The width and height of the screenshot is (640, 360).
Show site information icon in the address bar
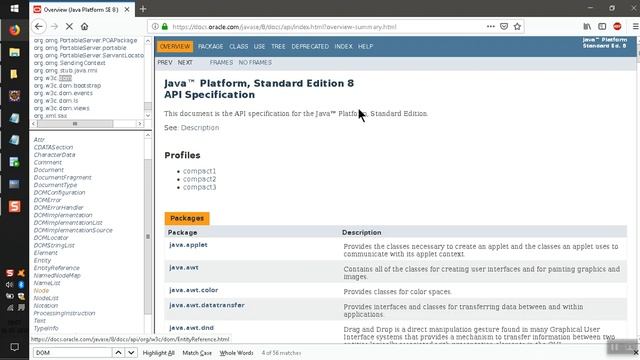point(155,27)
